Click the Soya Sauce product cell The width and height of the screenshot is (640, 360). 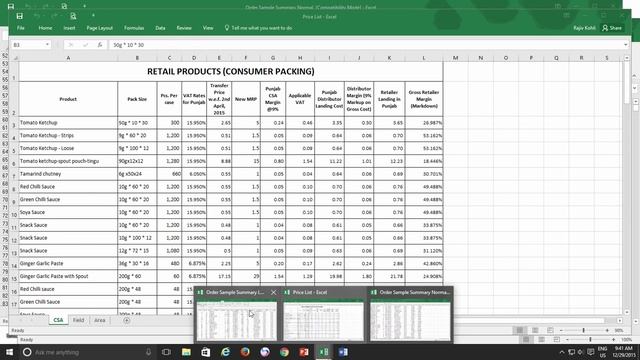coord(68,212)
